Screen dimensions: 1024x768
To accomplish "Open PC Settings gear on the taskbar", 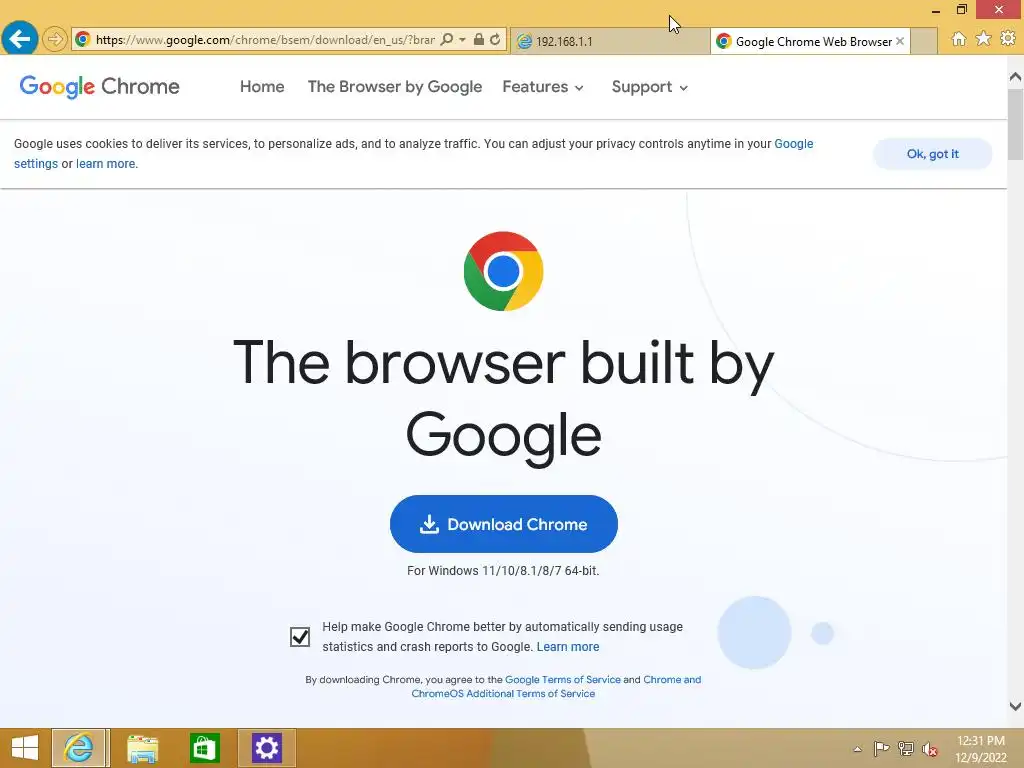I will tap(266, 748).
